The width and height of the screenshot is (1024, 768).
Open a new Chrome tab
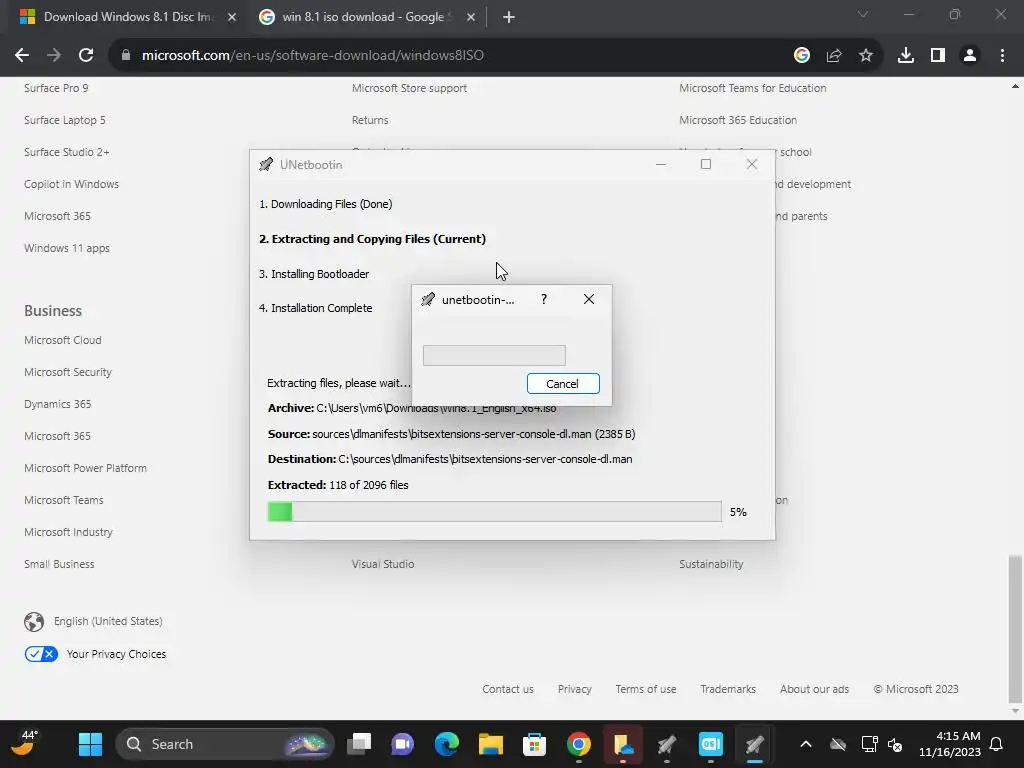point(509,17)
